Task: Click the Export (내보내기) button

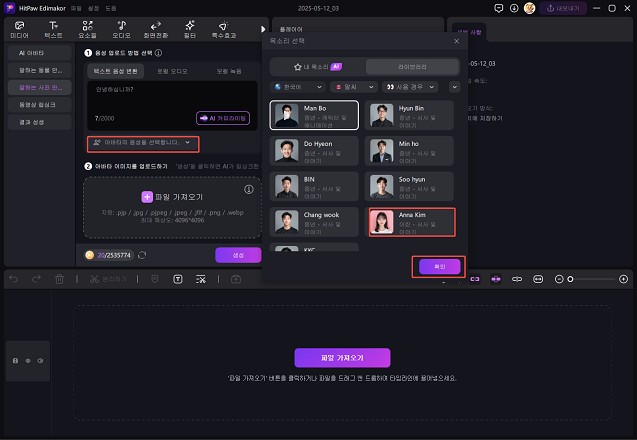Action: [x=563, y=8]
